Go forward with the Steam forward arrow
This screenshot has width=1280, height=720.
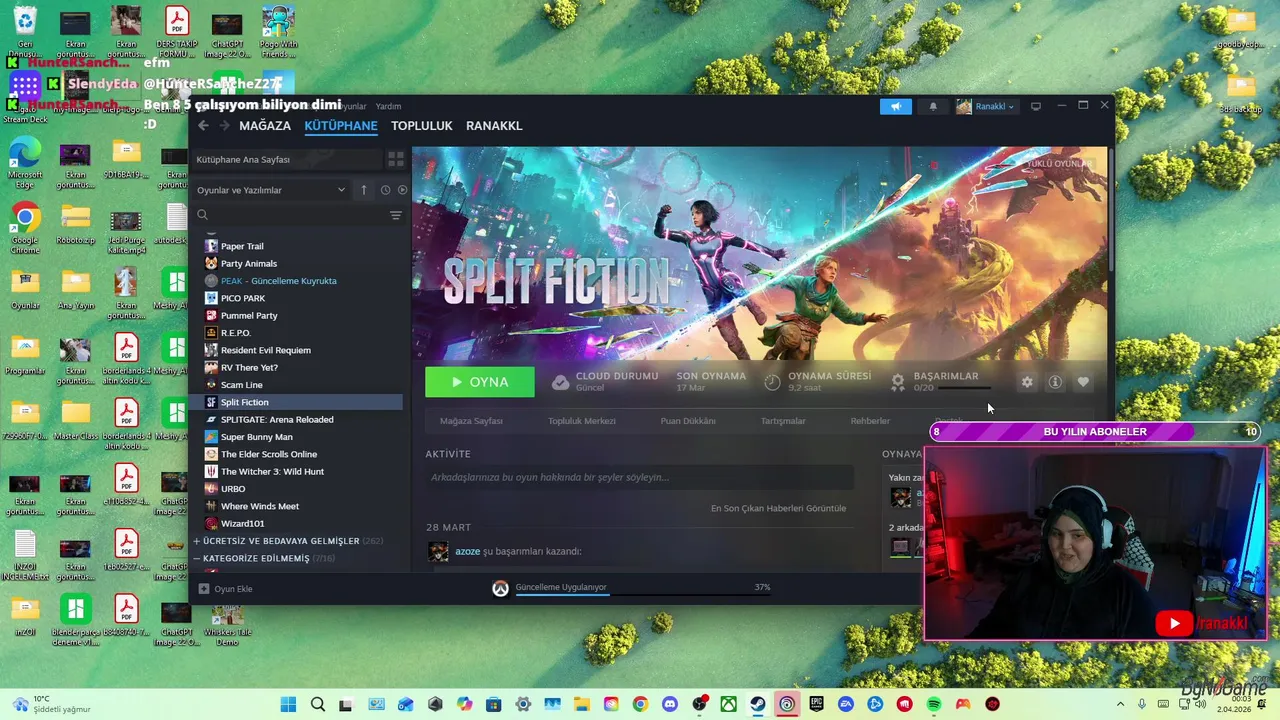pos(225,126)
